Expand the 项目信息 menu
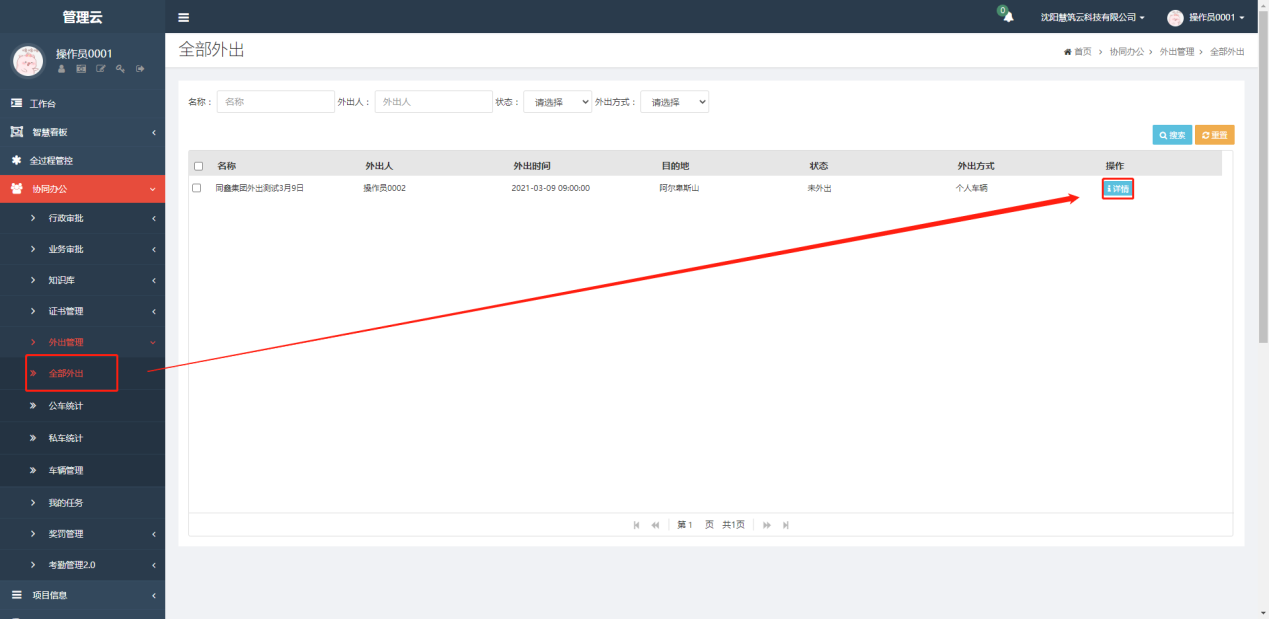1269x619 pixels. coord(154,595)
